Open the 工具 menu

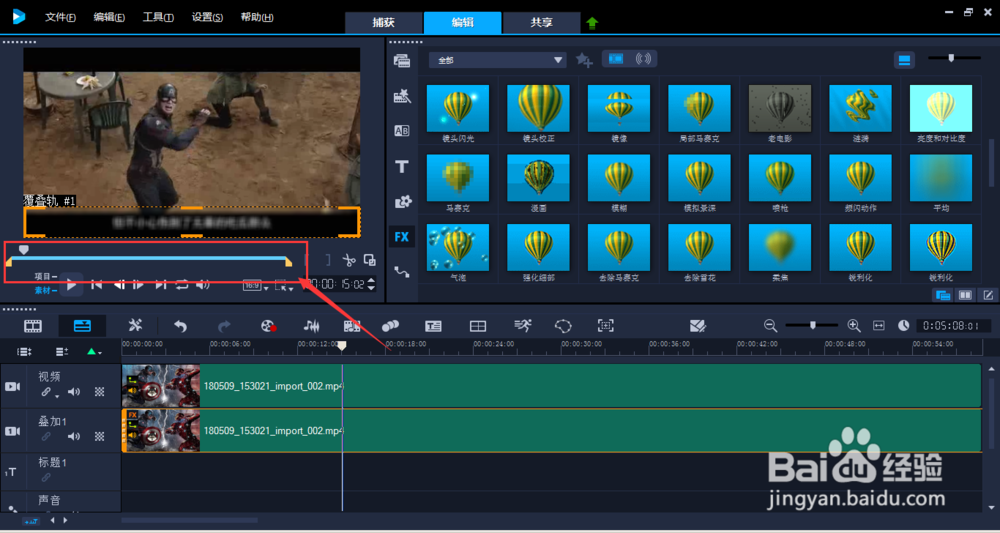[158, 17]
